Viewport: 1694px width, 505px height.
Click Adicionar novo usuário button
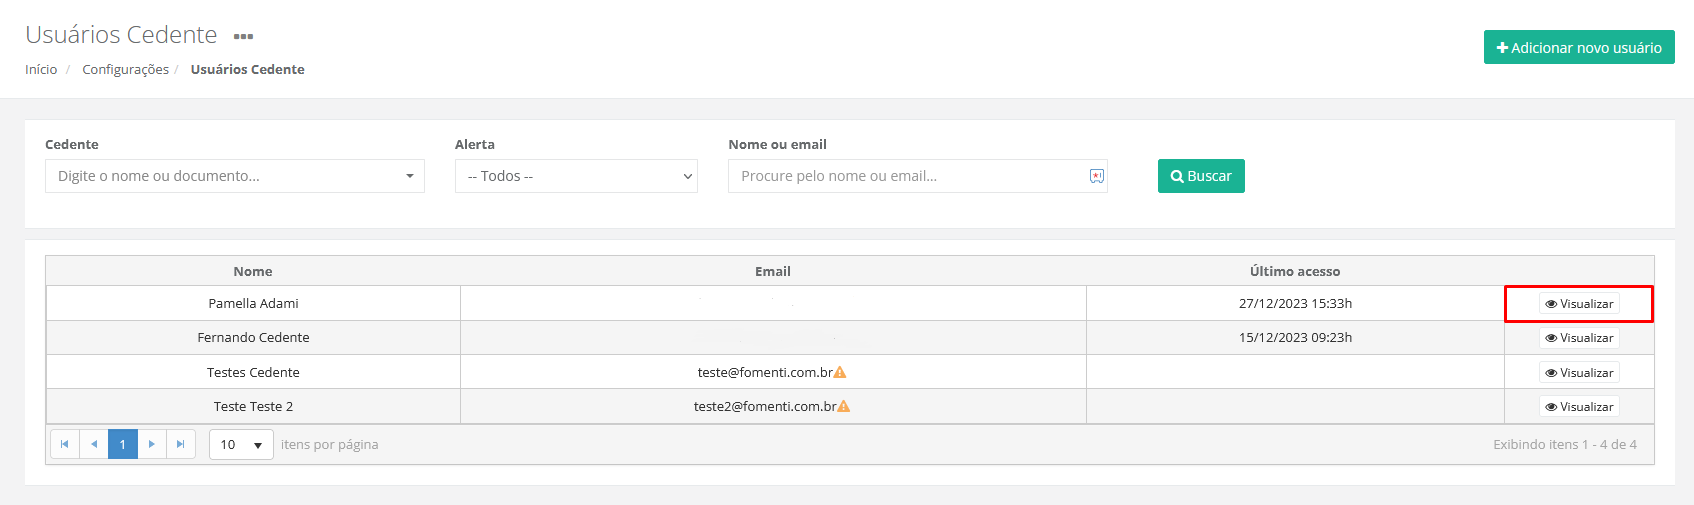tap(1578, 47)
